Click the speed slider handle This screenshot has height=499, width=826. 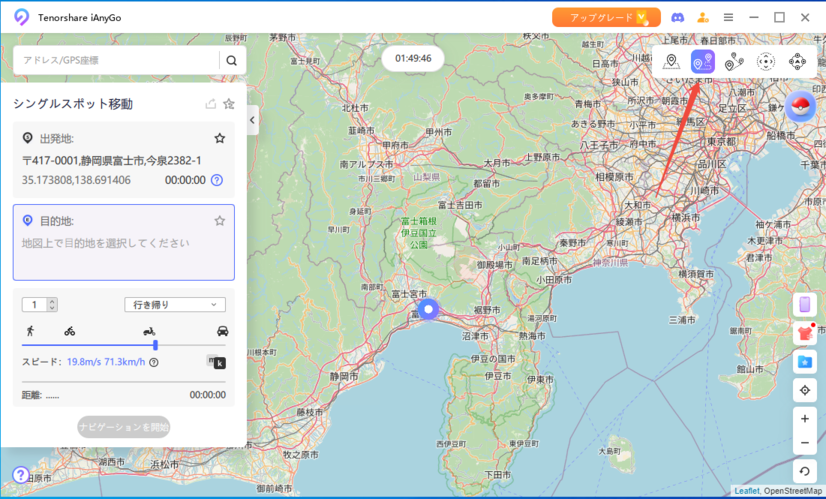[155, 345]
